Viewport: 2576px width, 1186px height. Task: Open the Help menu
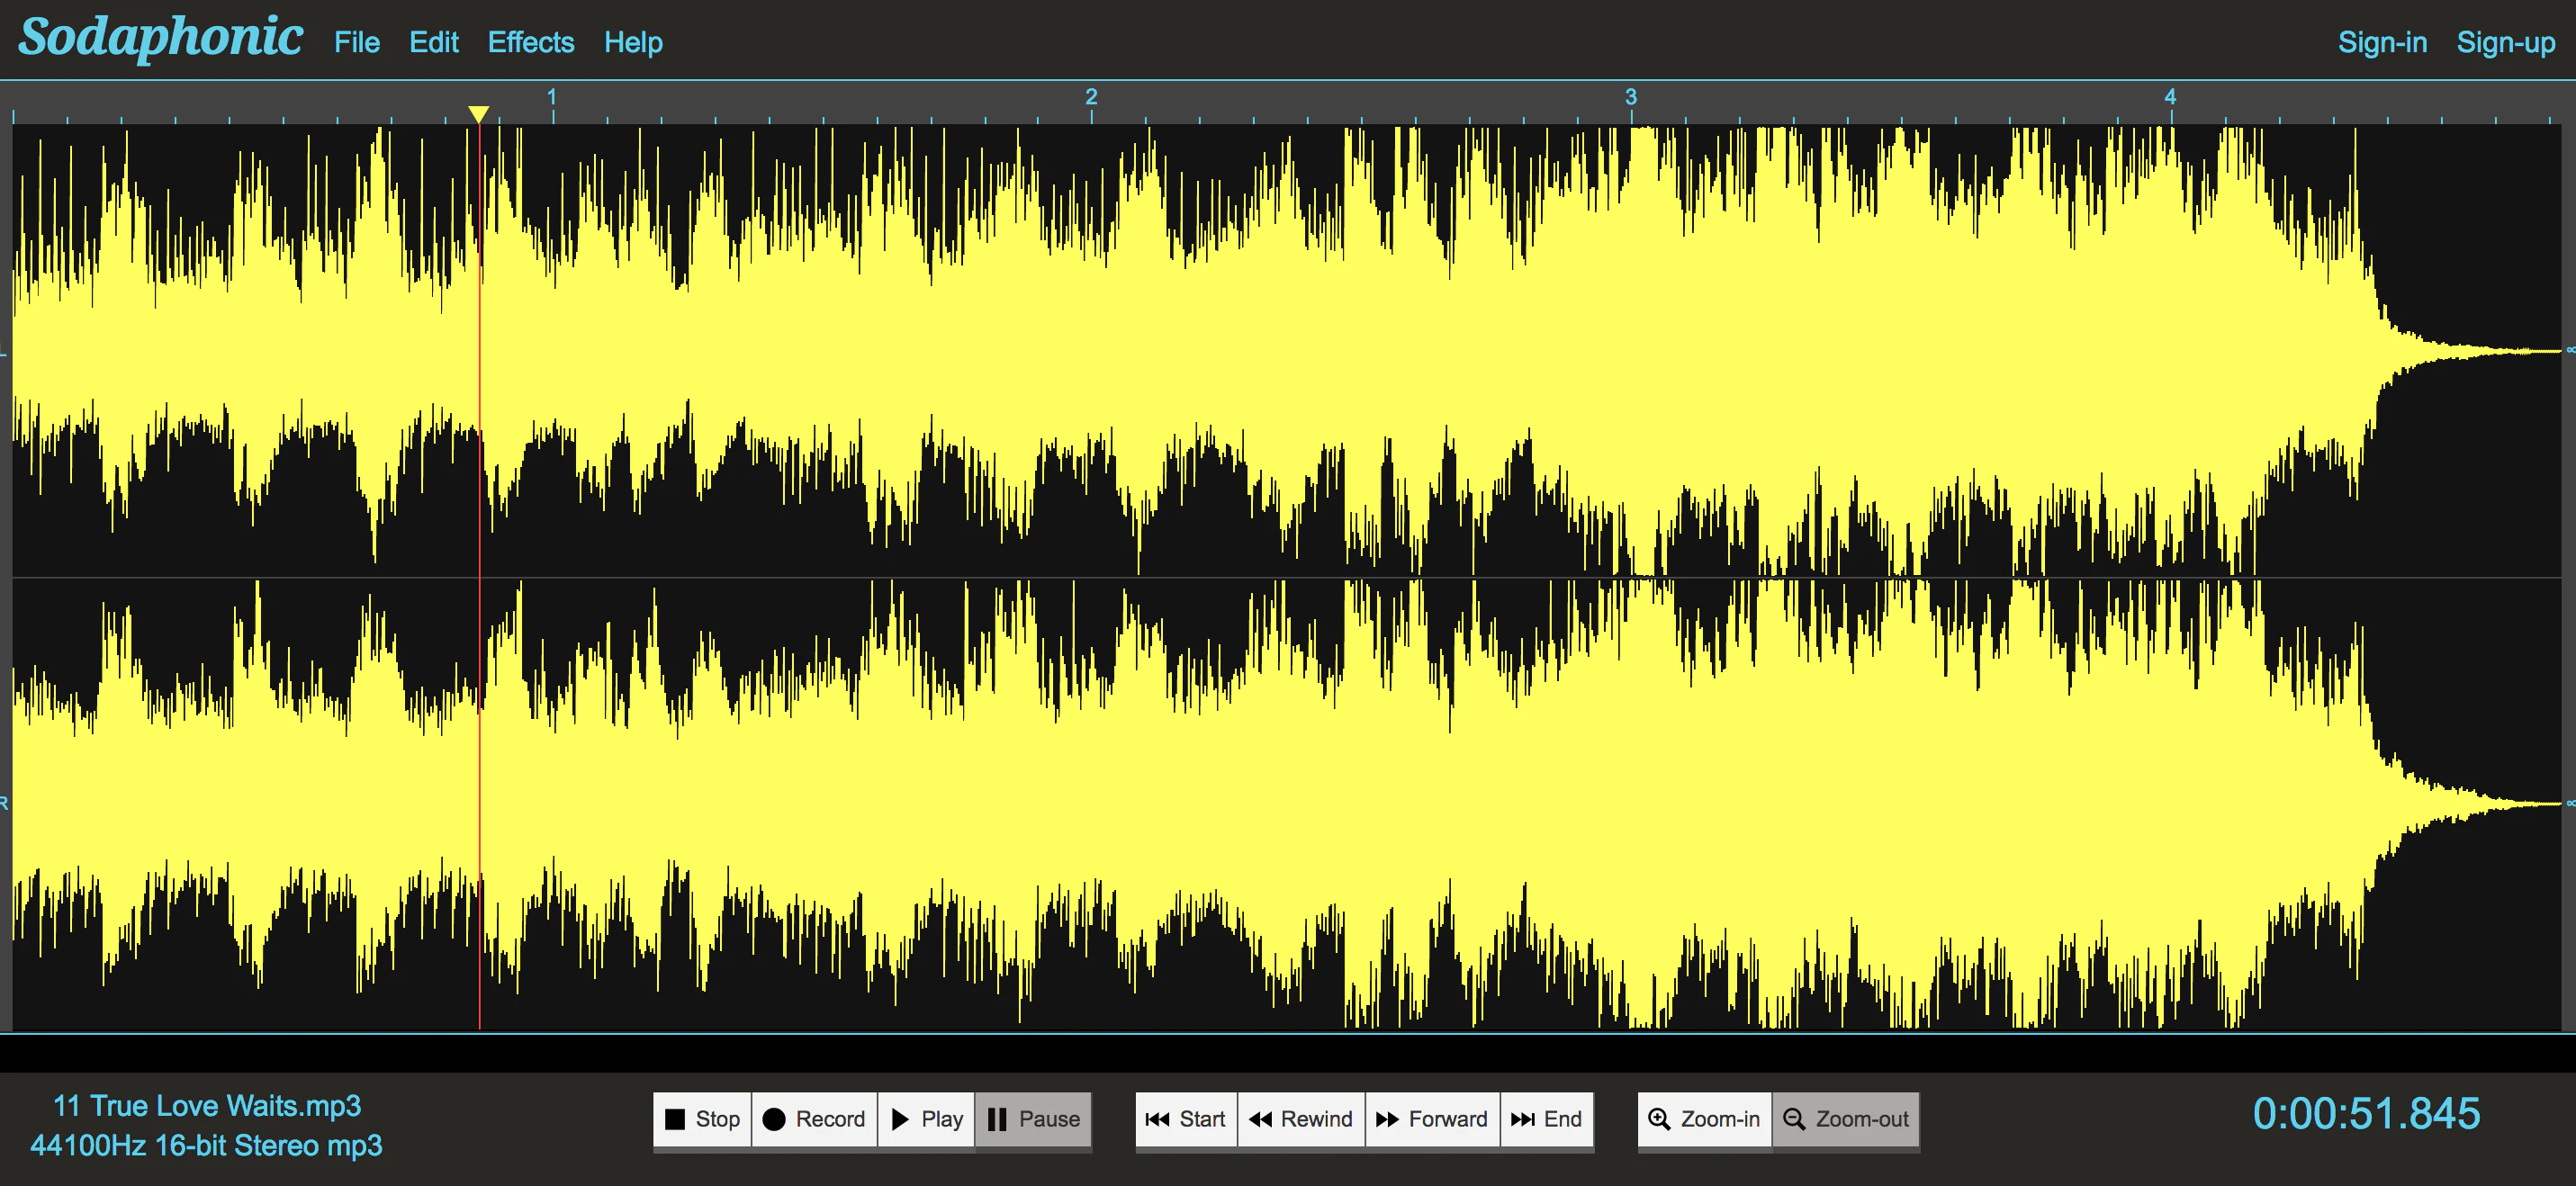[x=633, y=43]
